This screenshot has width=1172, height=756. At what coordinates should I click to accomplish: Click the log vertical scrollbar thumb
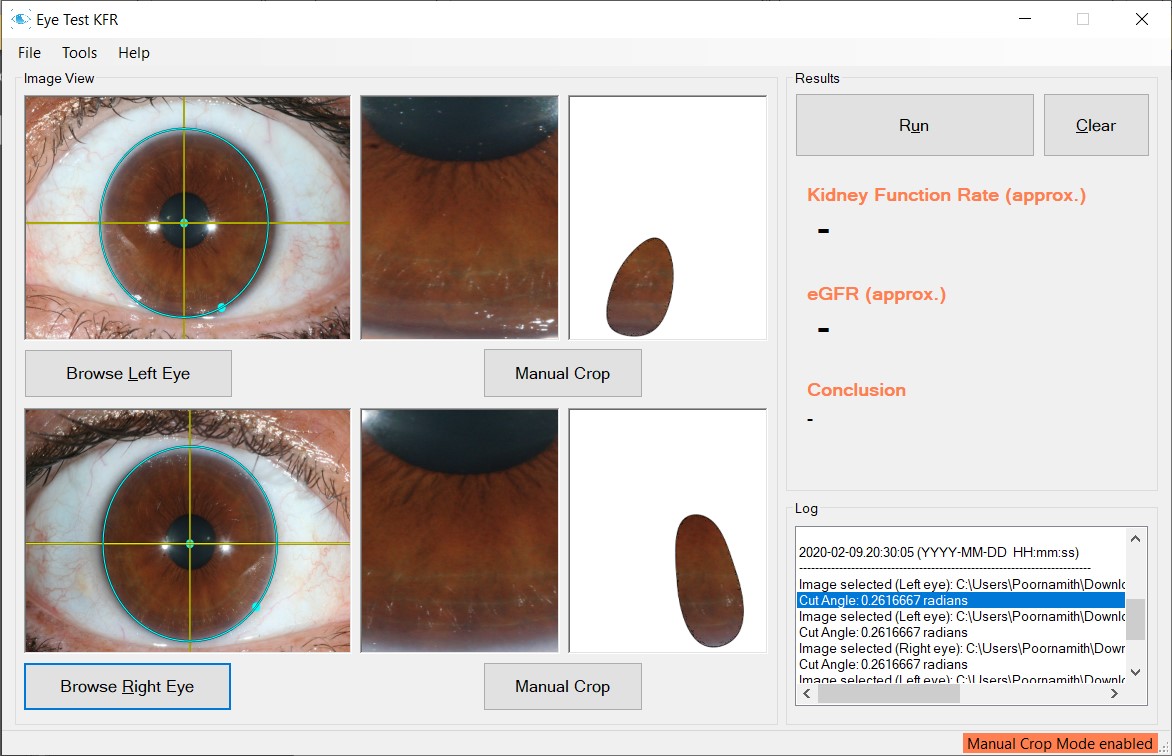[1135, 619]
